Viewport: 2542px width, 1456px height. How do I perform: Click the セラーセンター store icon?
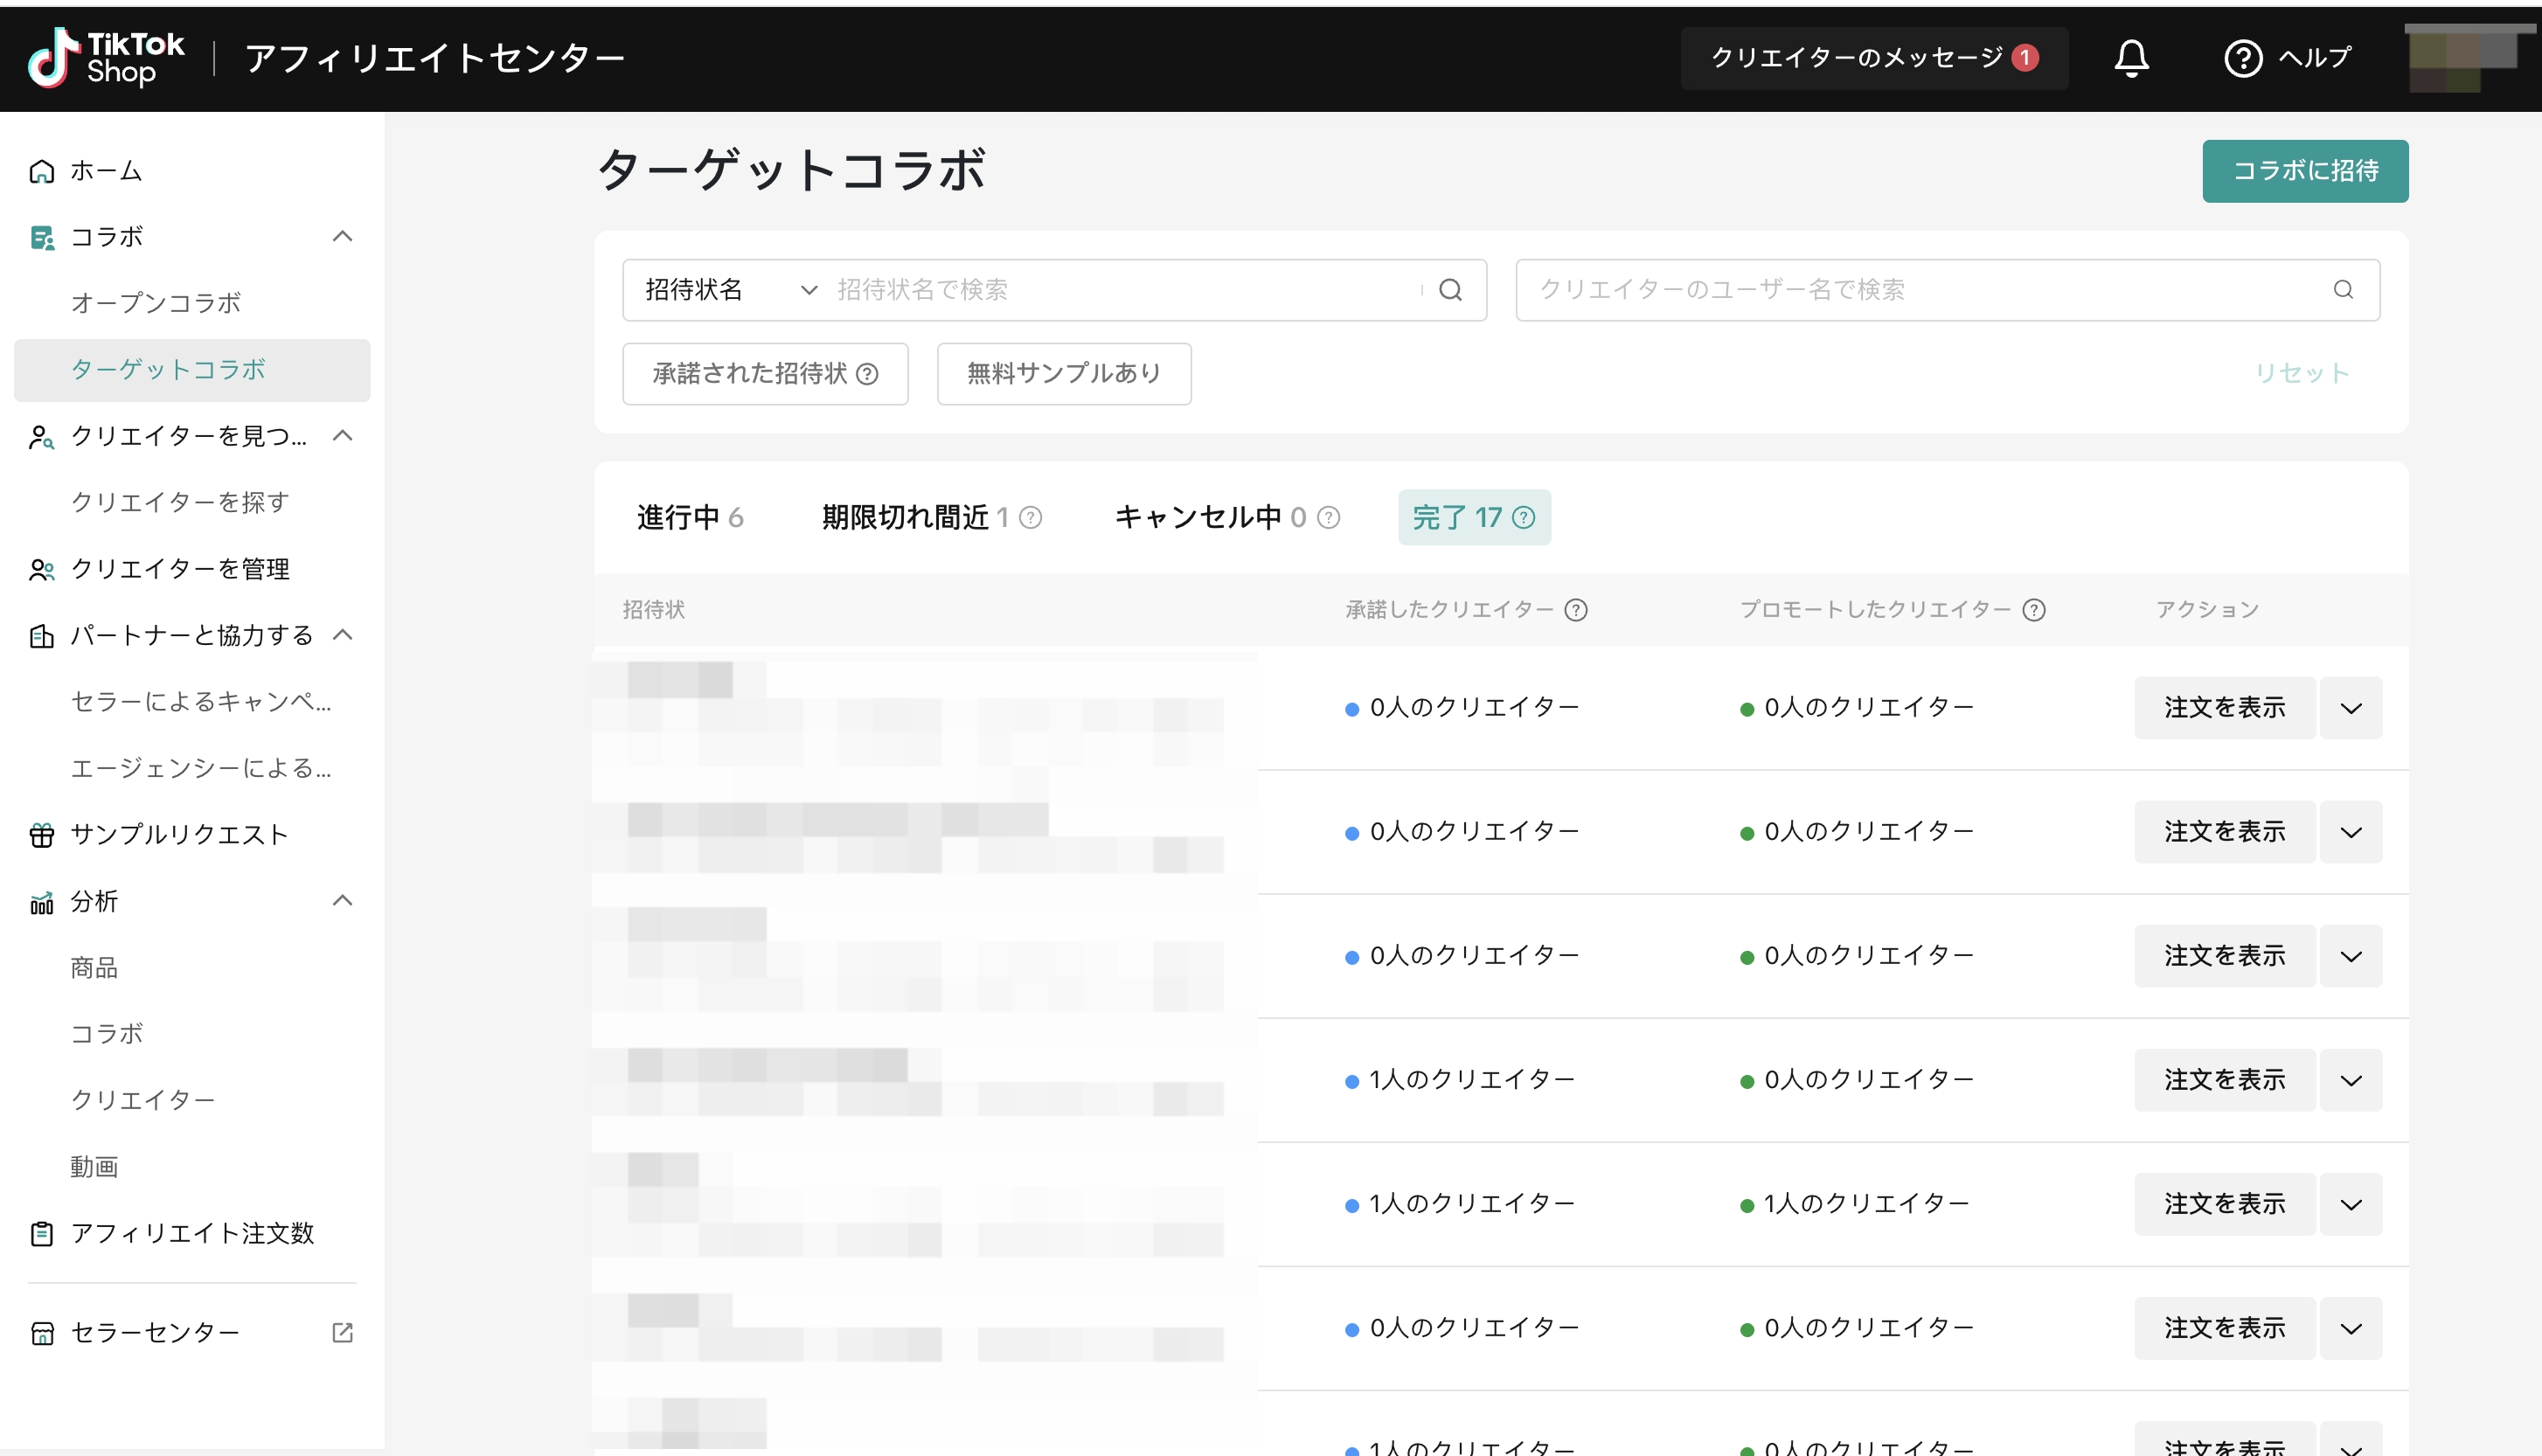42,1332
